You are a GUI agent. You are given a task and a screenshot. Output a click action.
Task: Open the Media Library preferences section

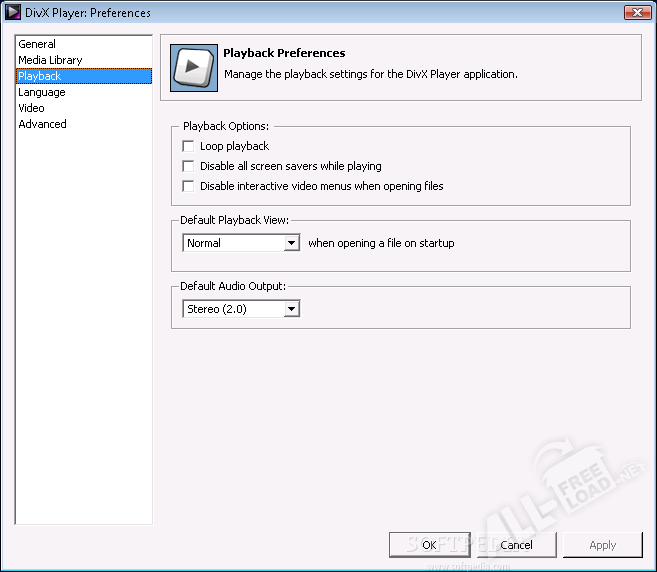[50, 60]
